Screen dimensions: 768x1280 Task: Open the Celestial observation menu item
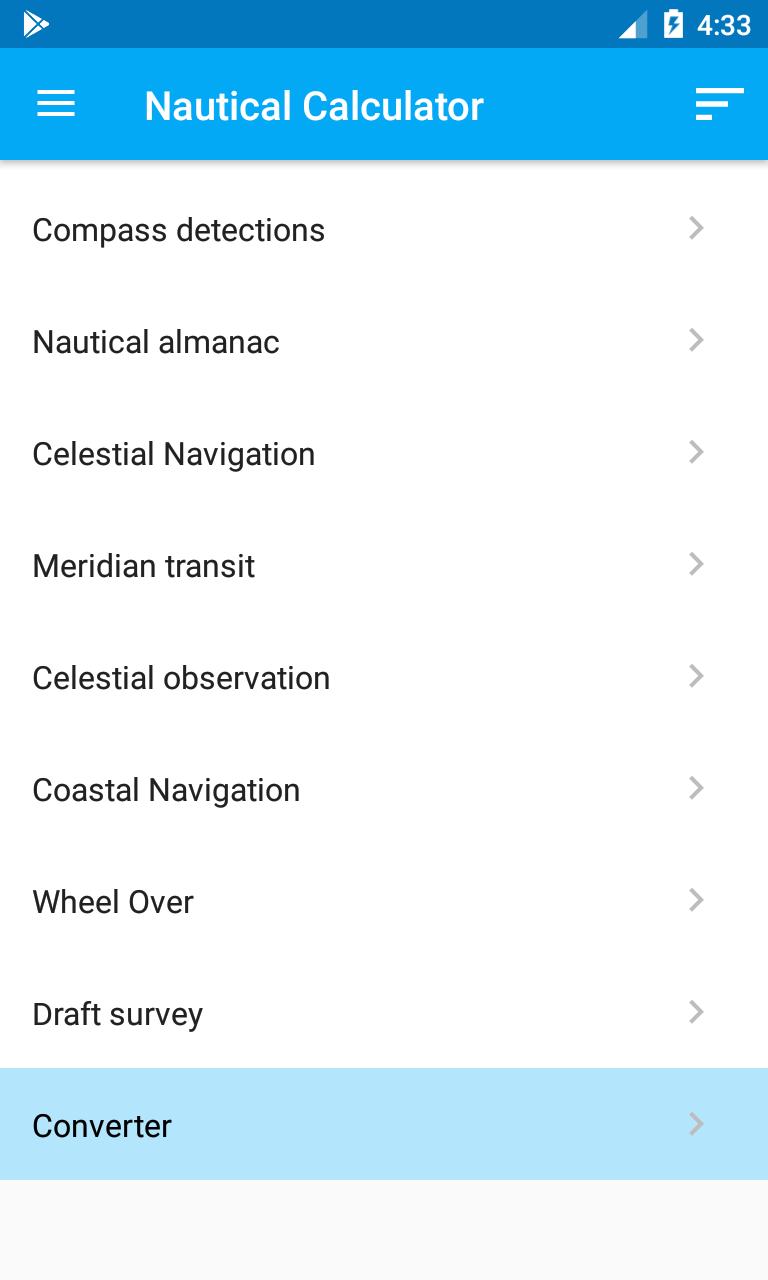pos(384,678)
